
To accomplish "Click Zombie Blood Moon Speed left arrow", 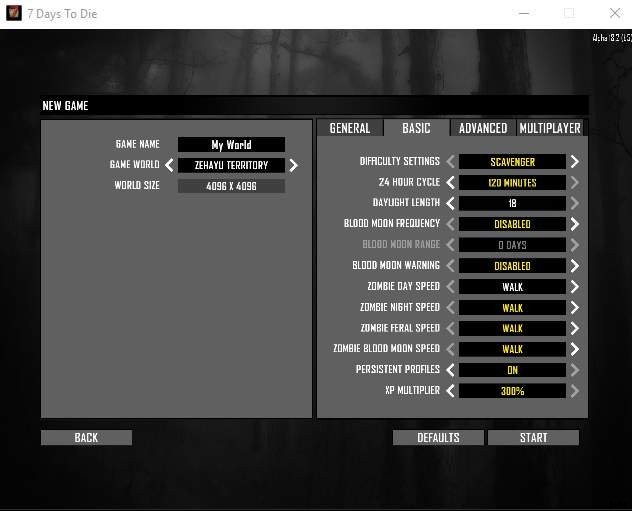I will click(x=450, y=349).
